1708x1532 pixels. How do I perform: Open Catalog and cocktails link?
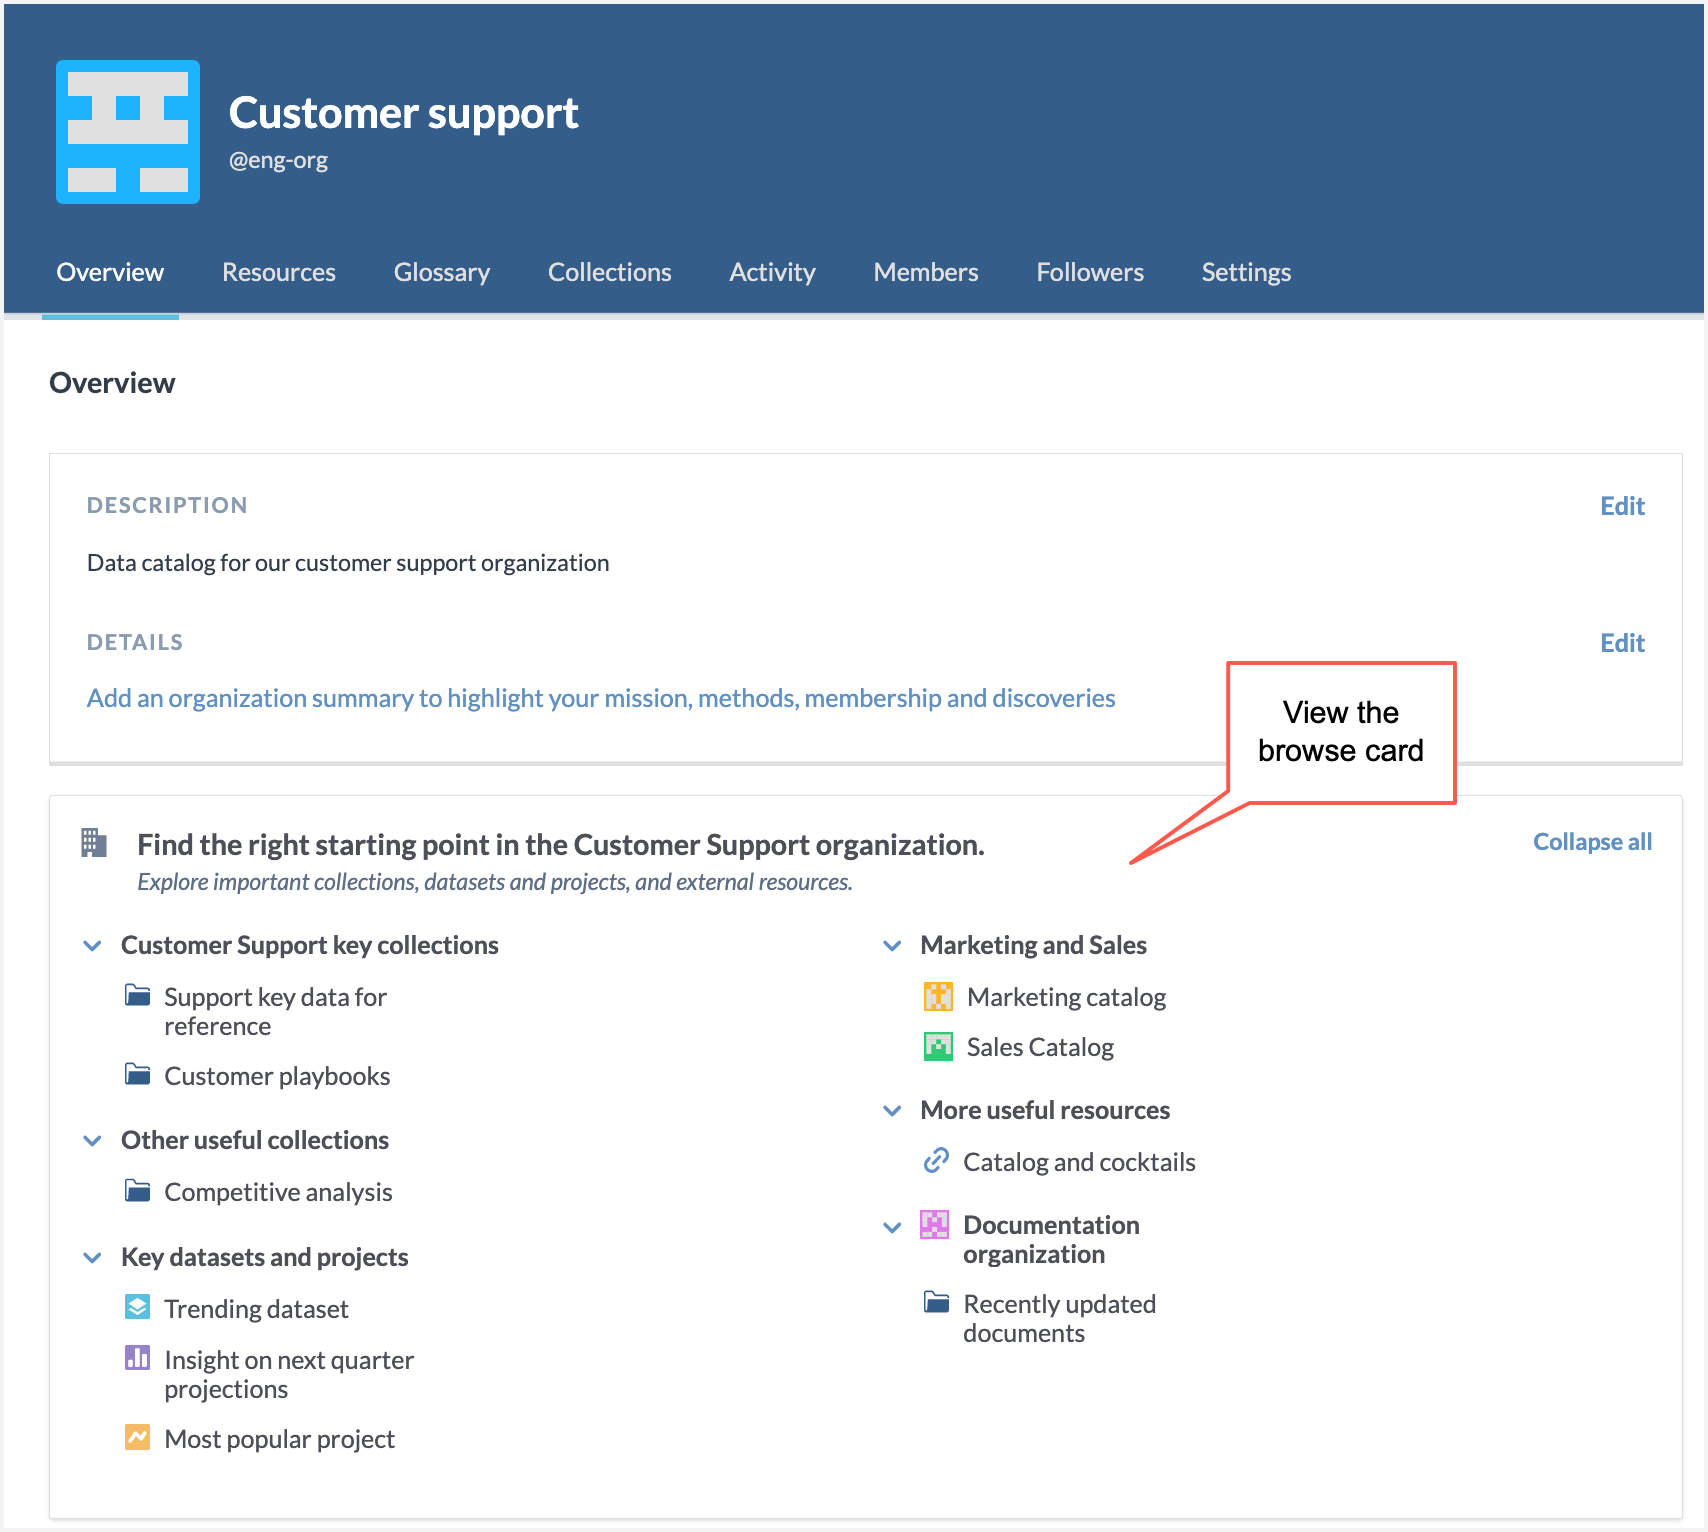1079,1162
